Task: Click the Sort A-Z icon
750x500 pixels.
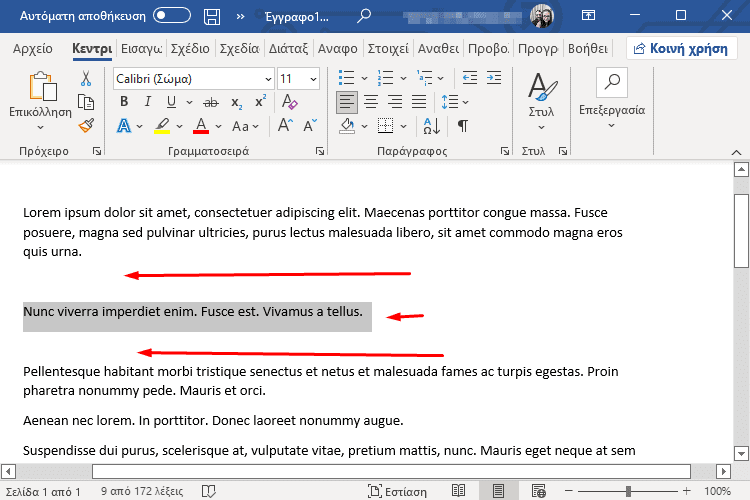Action: pos(431,126)
